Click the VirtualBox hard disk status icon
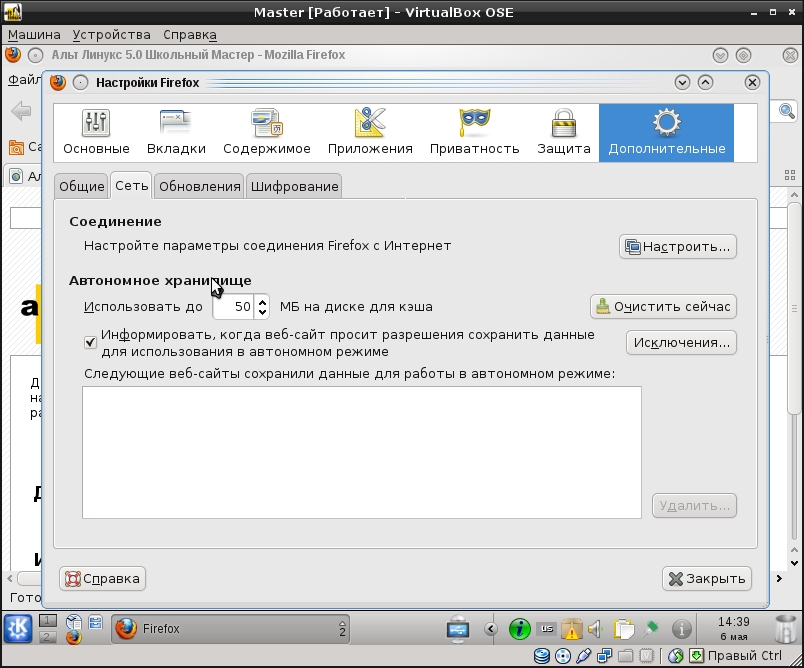The width and height of the screenshot is (804, 668). tap(542, 655)
